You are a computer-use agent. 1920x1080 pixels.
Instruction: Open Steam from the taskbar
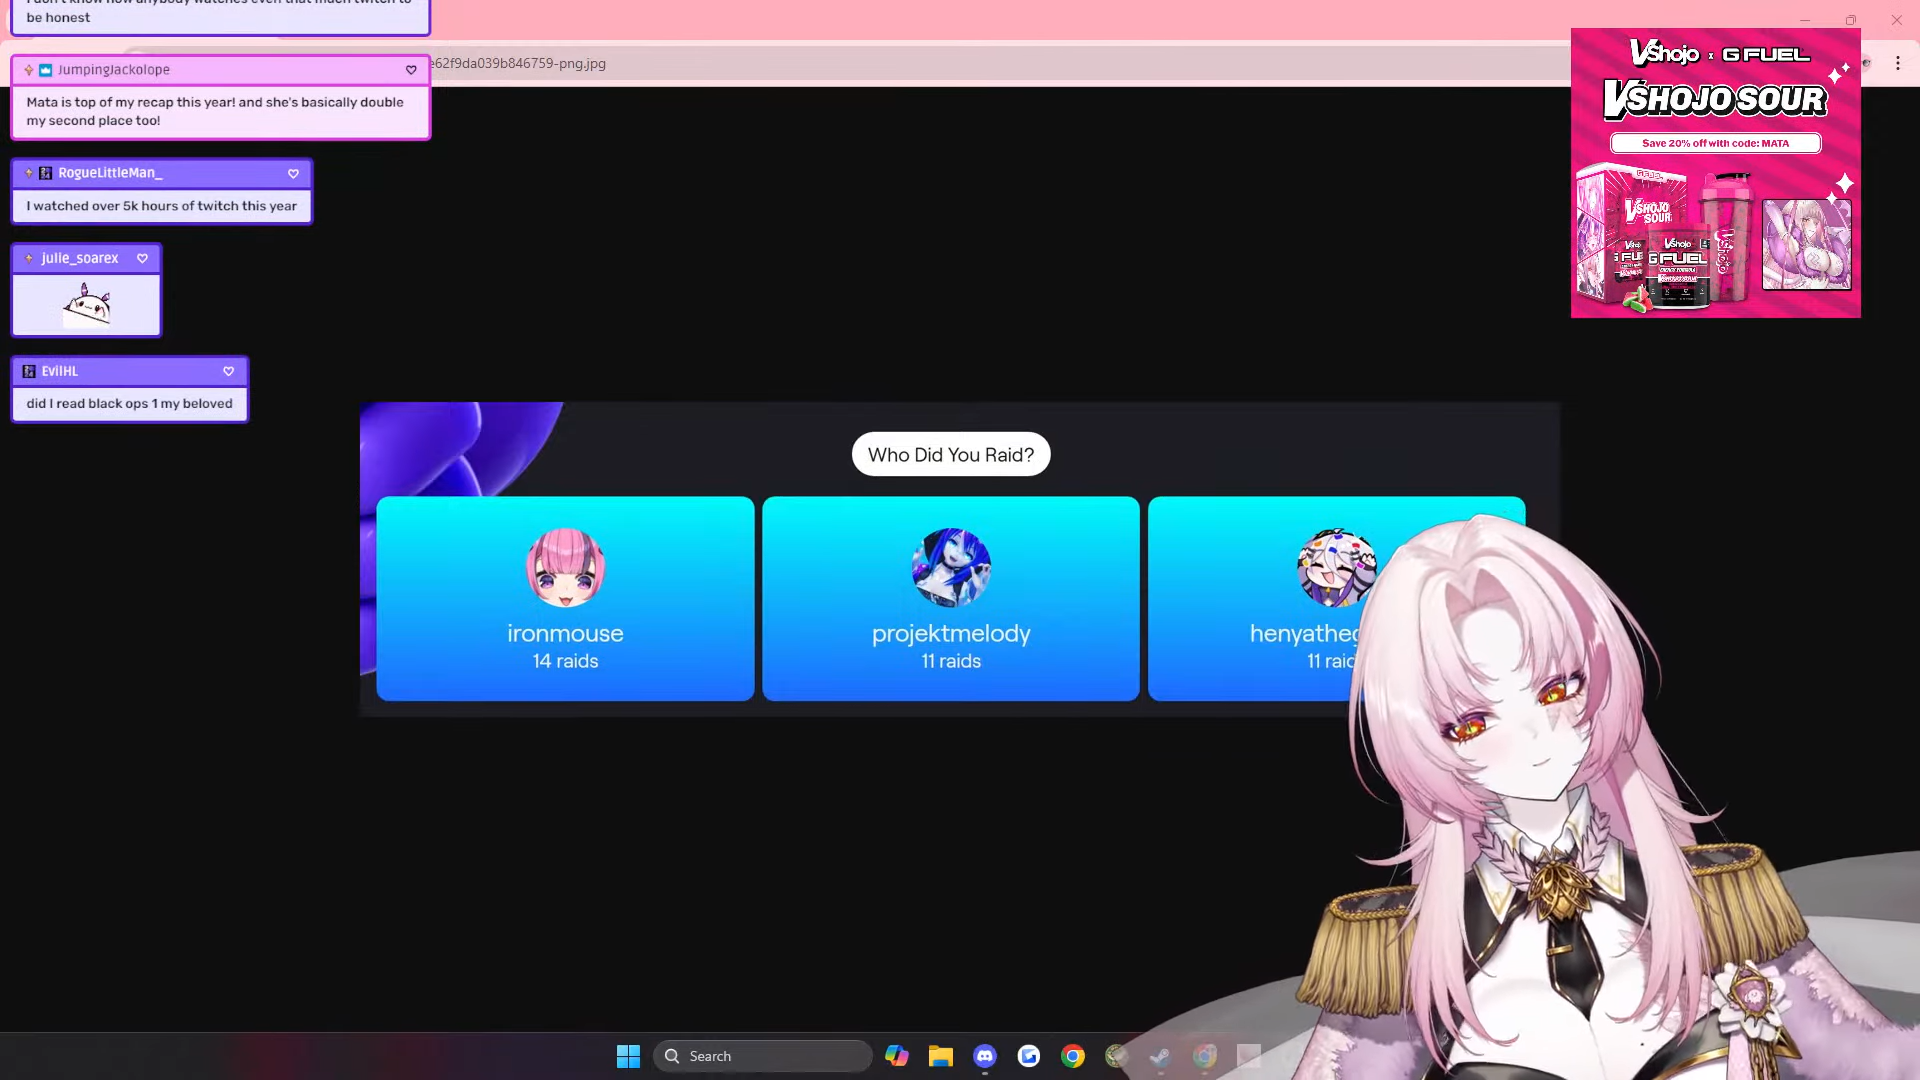[x=1160, y=1056]
